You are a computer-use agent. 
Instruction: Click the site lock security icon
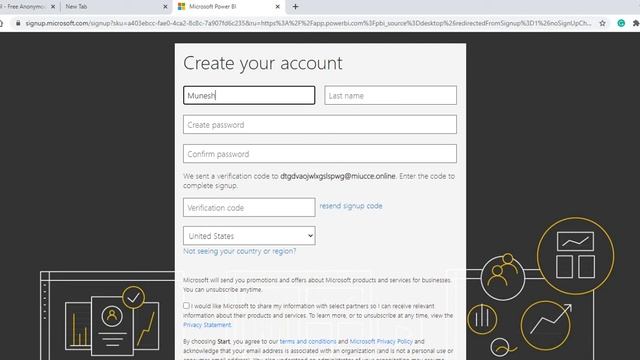click(x=18, y=23)
